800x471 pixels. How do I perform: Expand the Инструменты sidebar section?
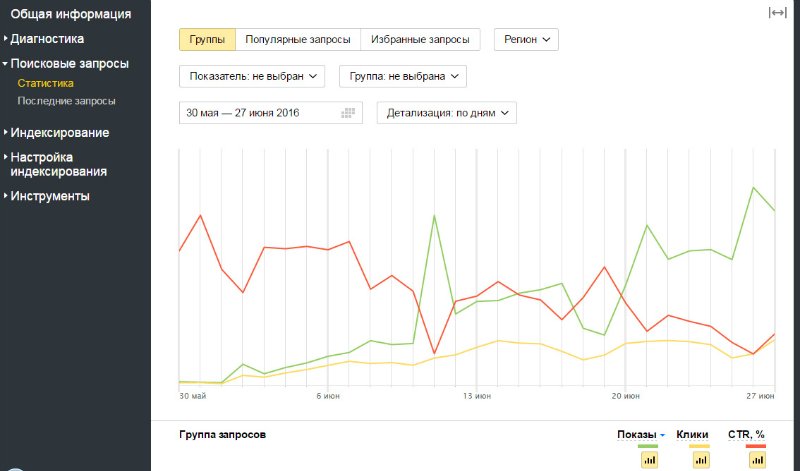[50, 196]
